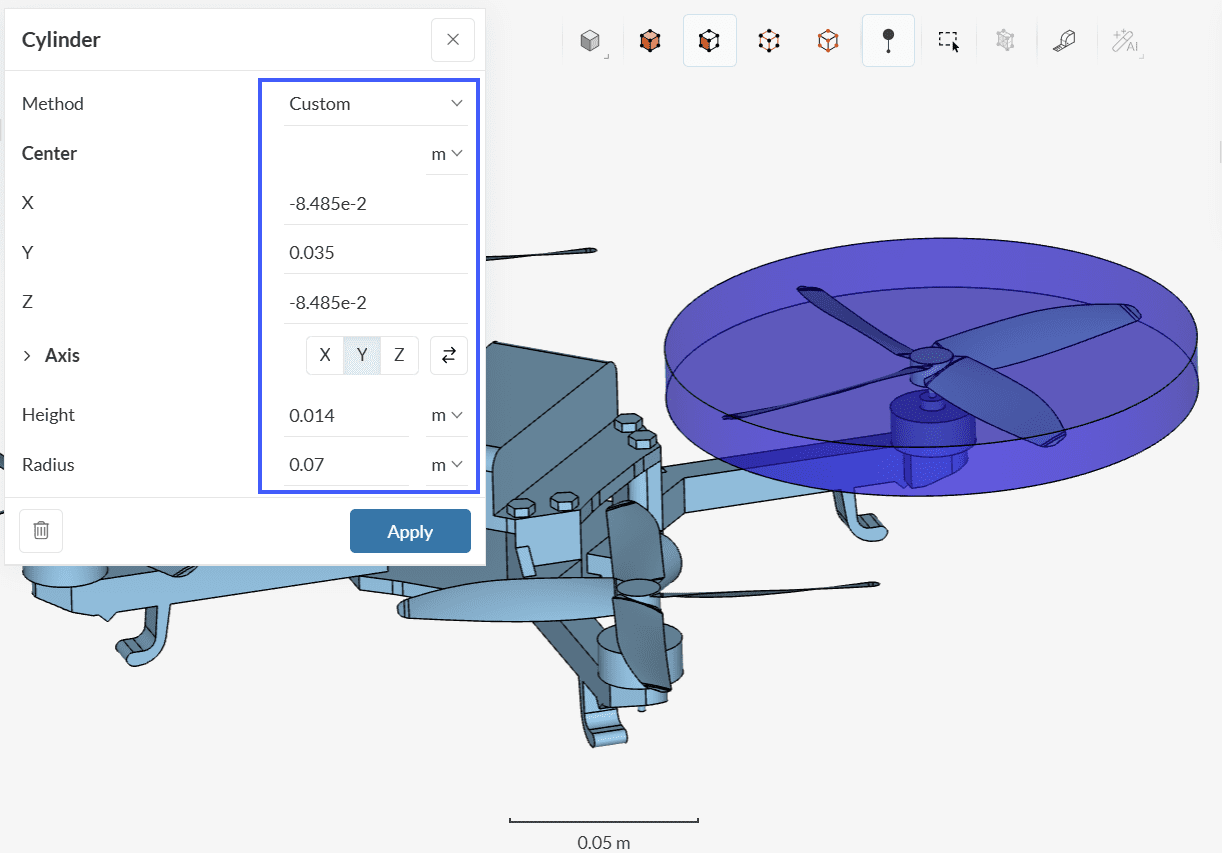Apply the cylinder settings
This screenshot has height=853, width=1222.
[410, 531]
